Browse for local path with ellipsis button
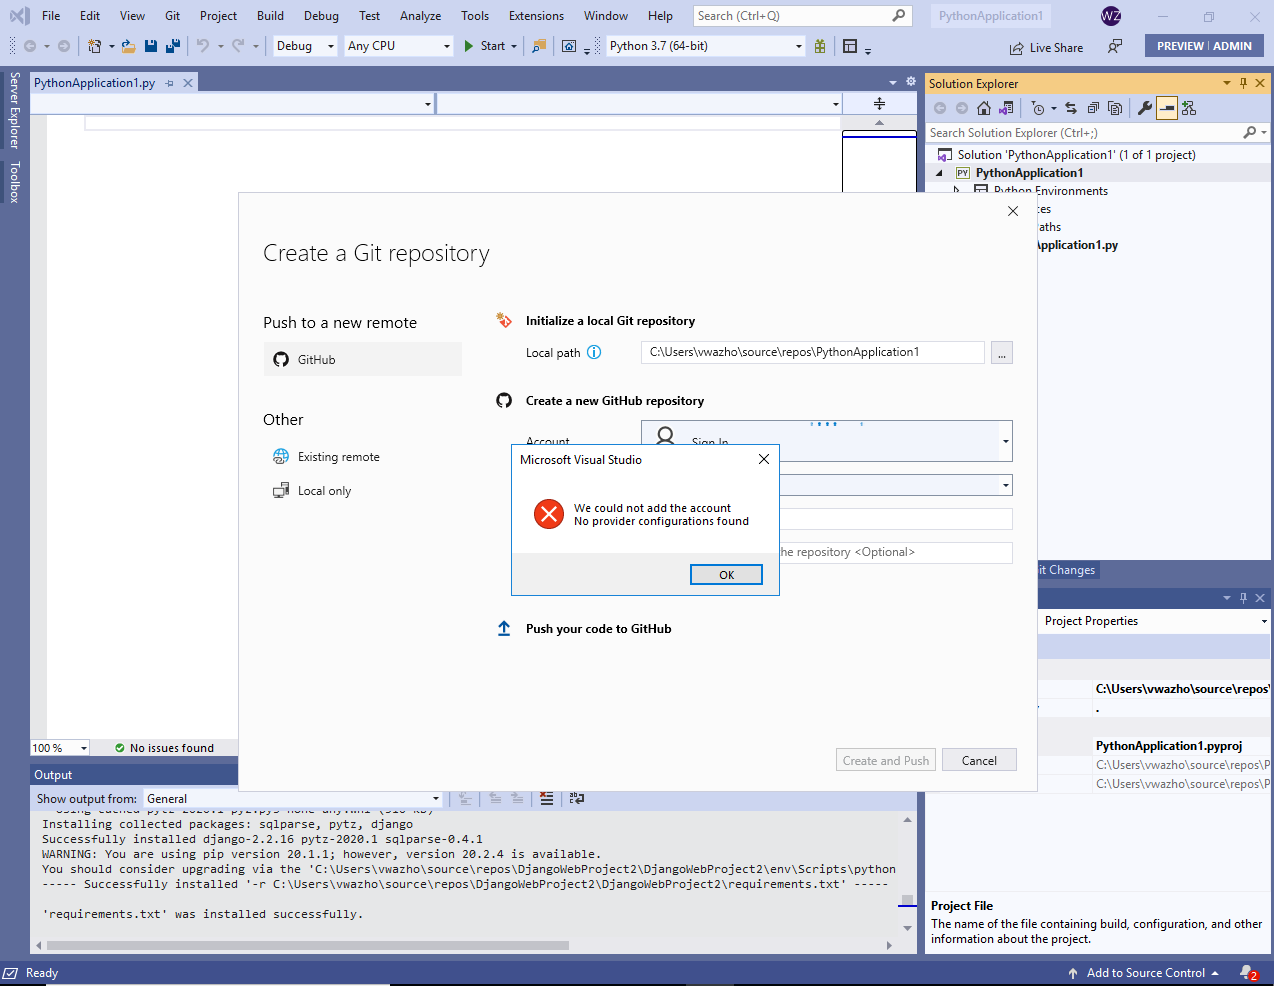This screenshot has height=986, width=1274. point(1002,352)
